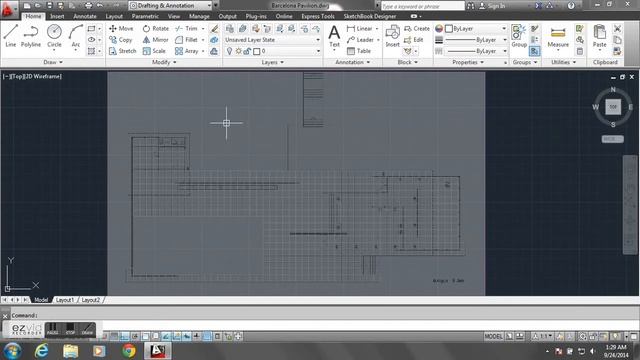Image resolution: width=640 pixels, height=360 pixels.
Task: Select the Arc tool
Action: click(76, 36)
